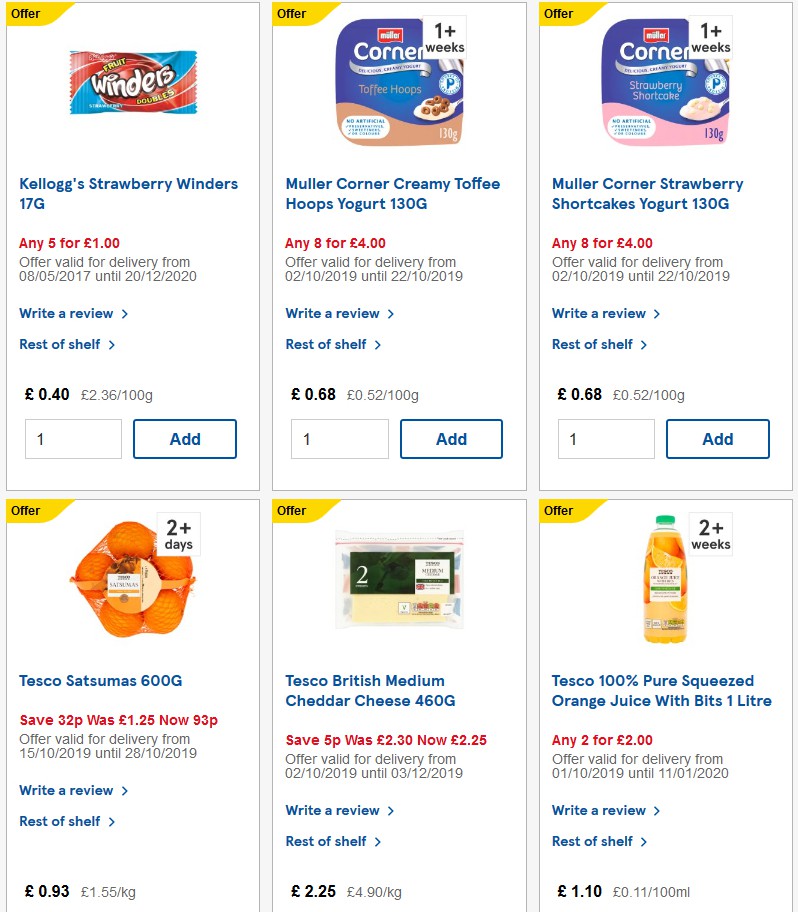Write a review for Tesco Satsumas
798x912 pixels.
pyautogui.click(x=68, y=790)
